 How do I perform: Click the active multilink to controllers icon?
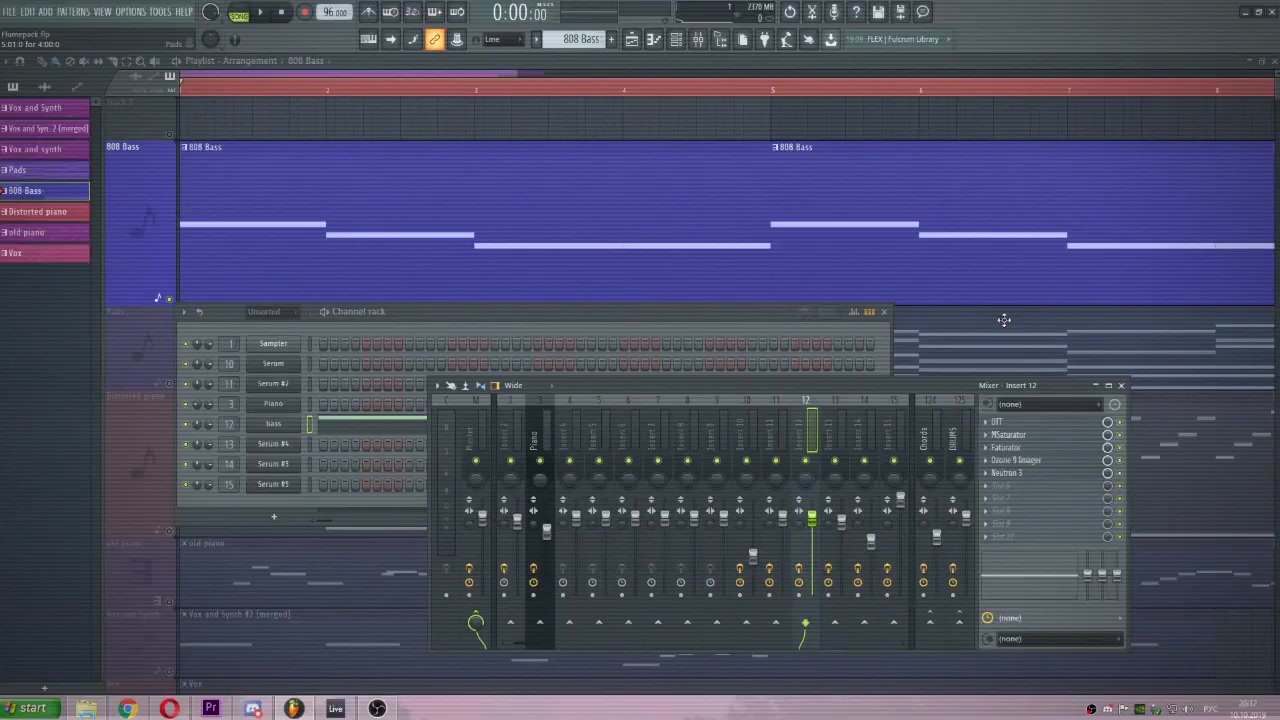[x=435, y=39]
